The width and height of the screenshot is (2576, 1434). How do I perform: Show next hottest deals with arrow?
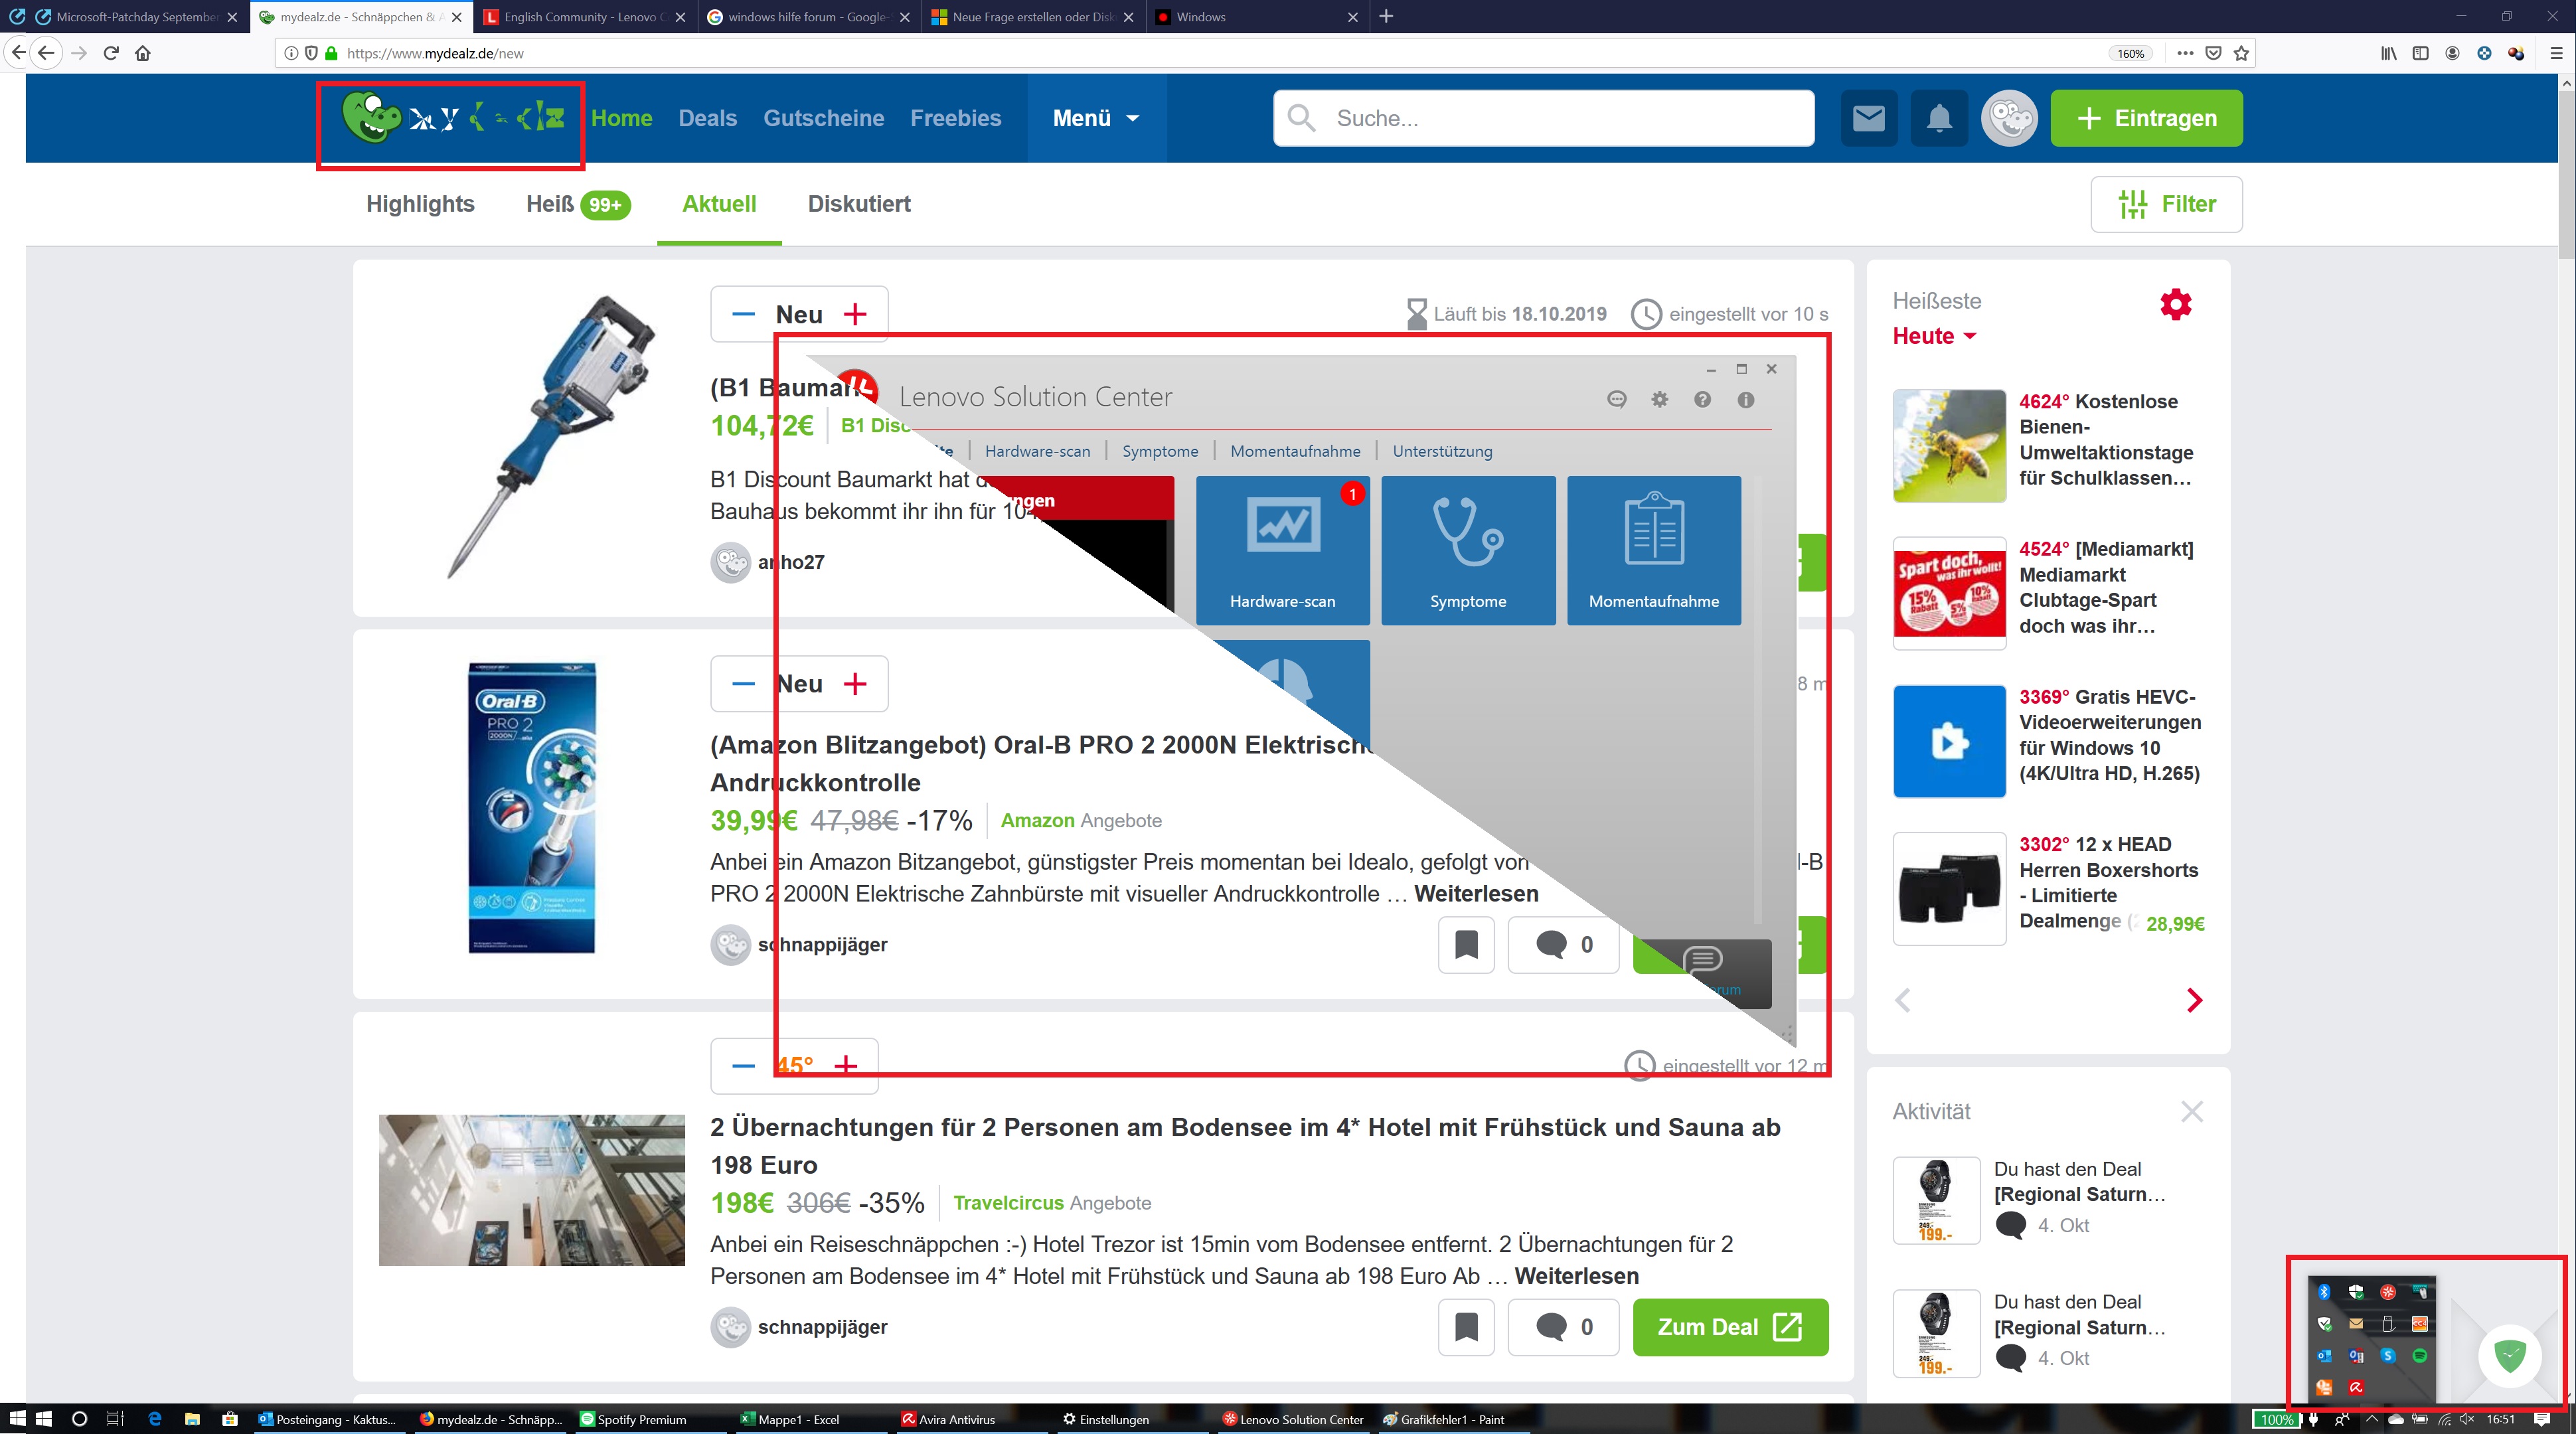click(x=2194, y=1000)
